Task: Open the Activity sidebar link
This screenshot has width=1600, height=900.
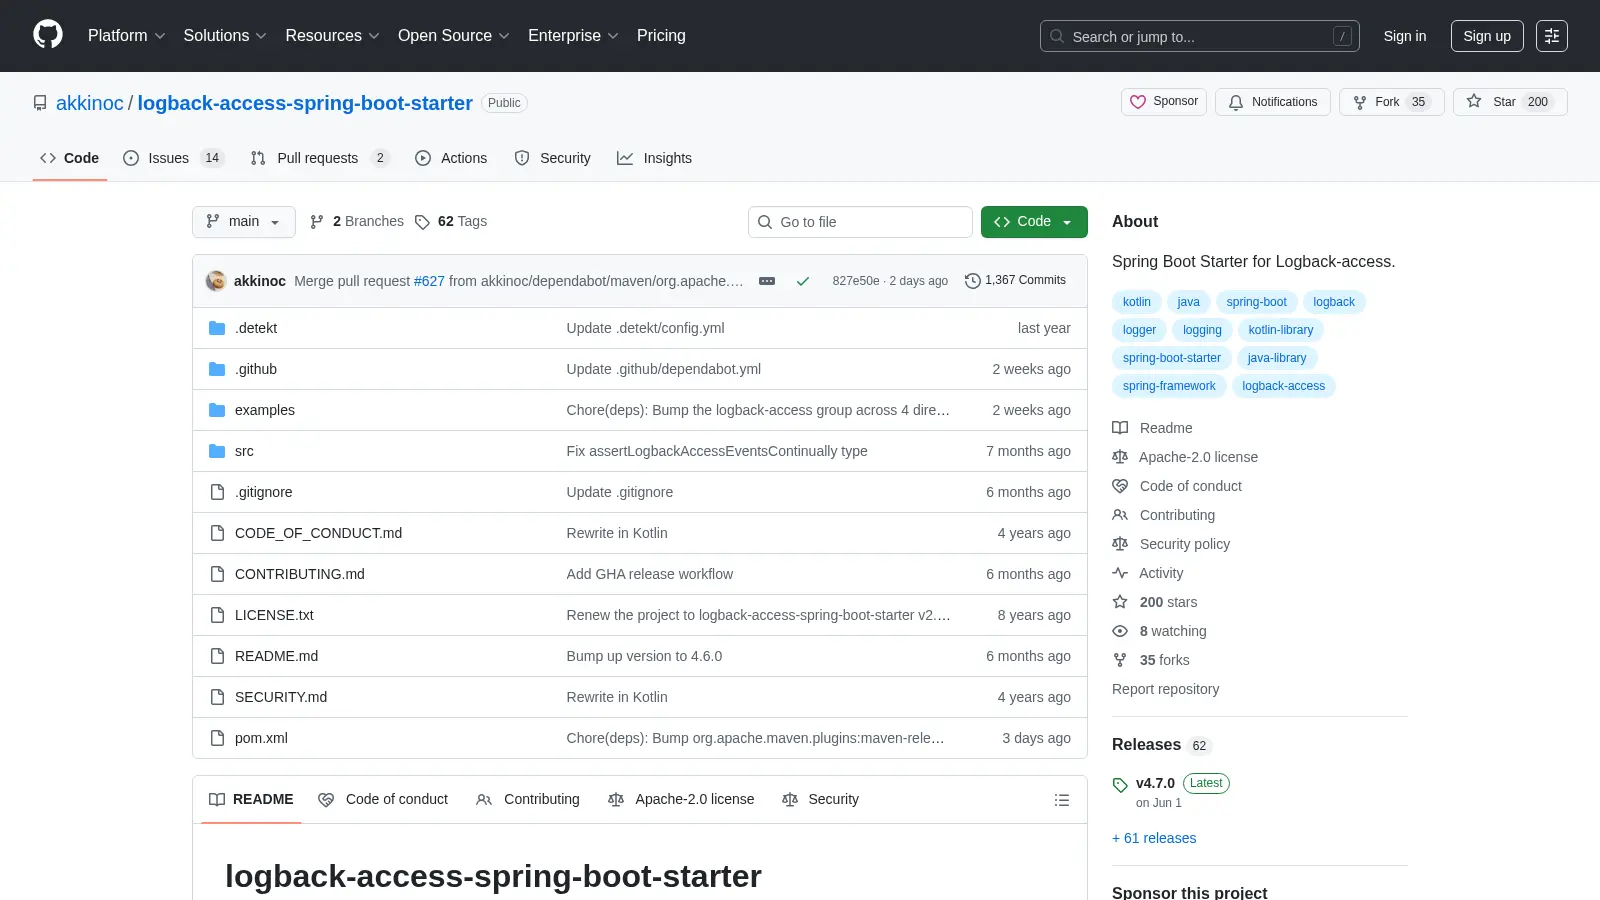Action: [1148, 573]
